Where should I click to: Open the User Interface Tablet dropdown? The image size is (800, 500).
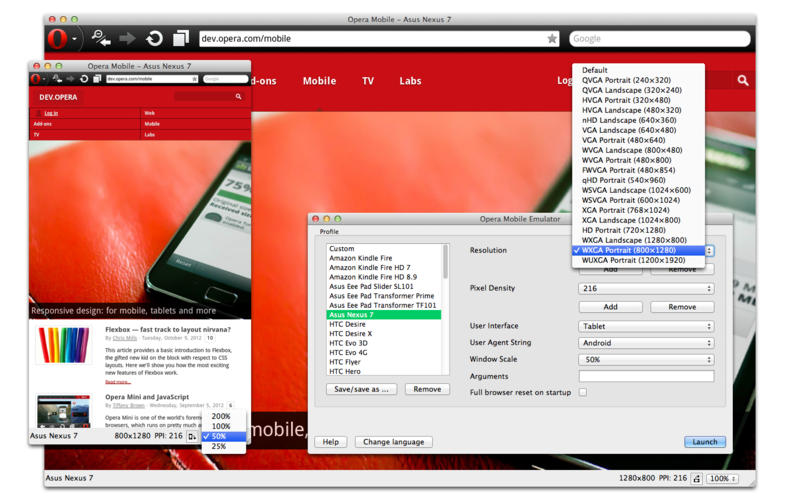click(x=645, y=326)
